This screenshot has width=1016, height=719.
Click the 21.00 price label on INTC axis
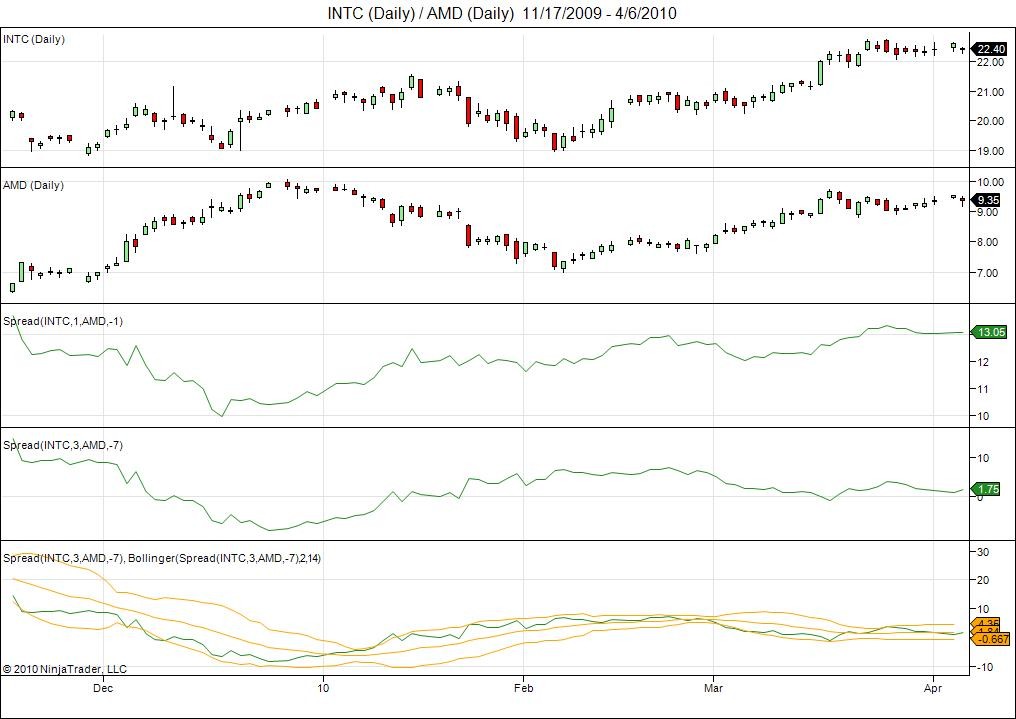pos(991,92)
